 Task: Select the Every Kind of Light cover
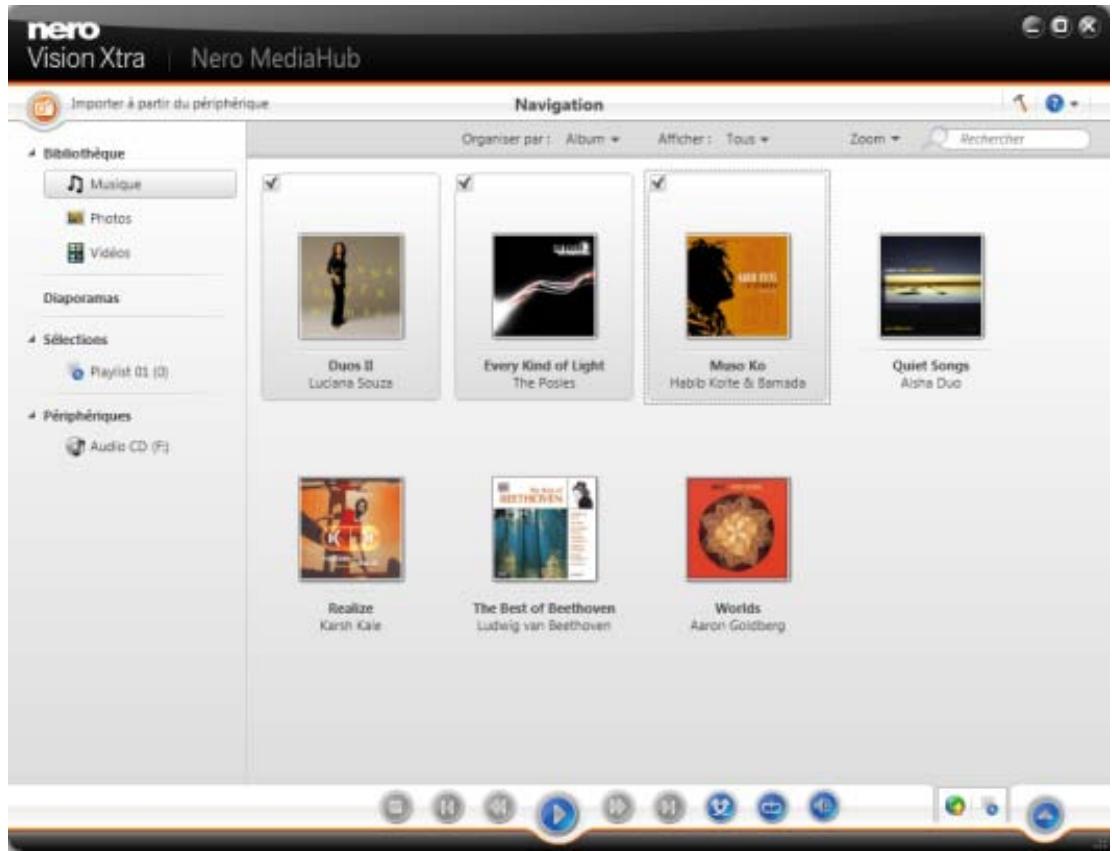(x=544, y=286)
